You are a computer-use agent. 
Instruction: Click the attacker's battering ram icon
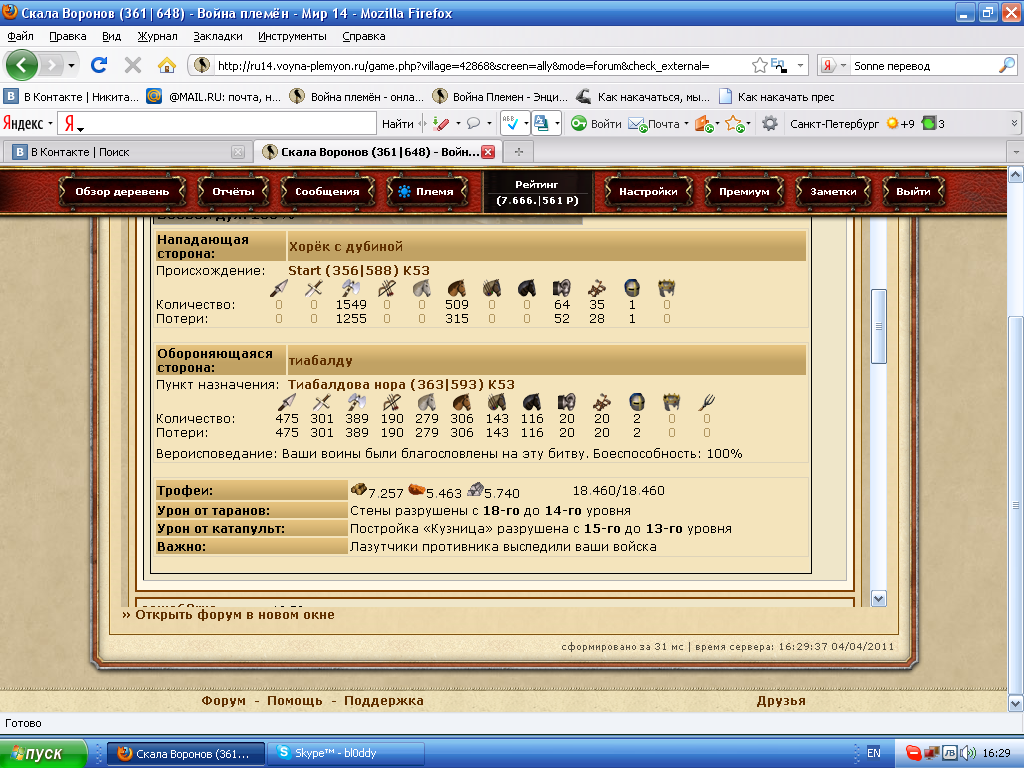click(x=562, y=288)
